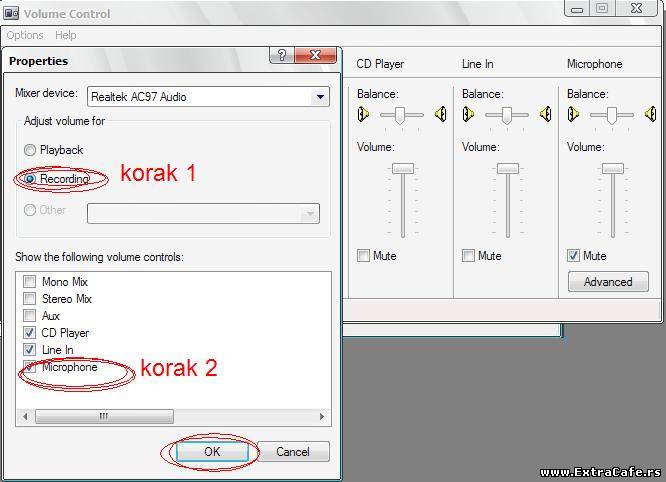Check the Aux volume control
This screenshot has width=666, height=482.
(29, 316)
